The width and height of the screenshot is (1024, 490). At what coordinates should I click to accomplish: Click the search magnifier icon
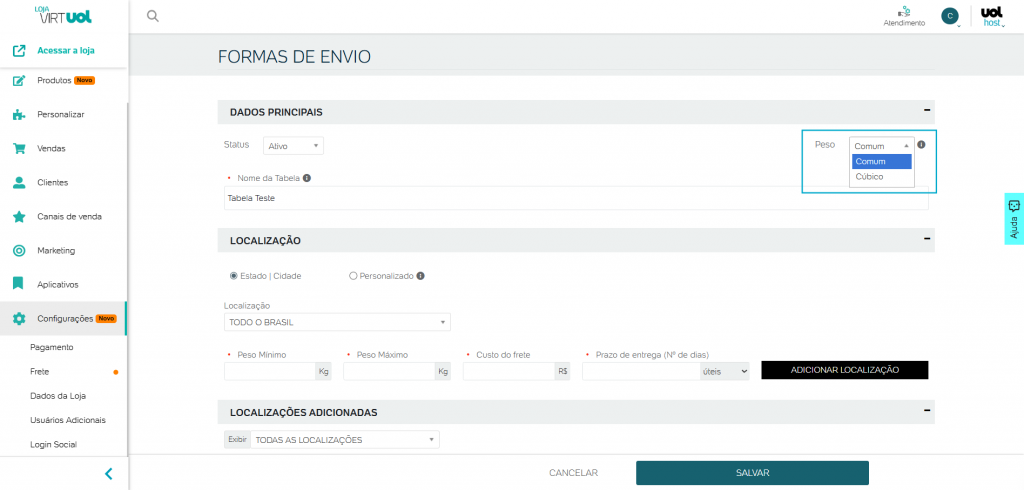coord(152,16)
